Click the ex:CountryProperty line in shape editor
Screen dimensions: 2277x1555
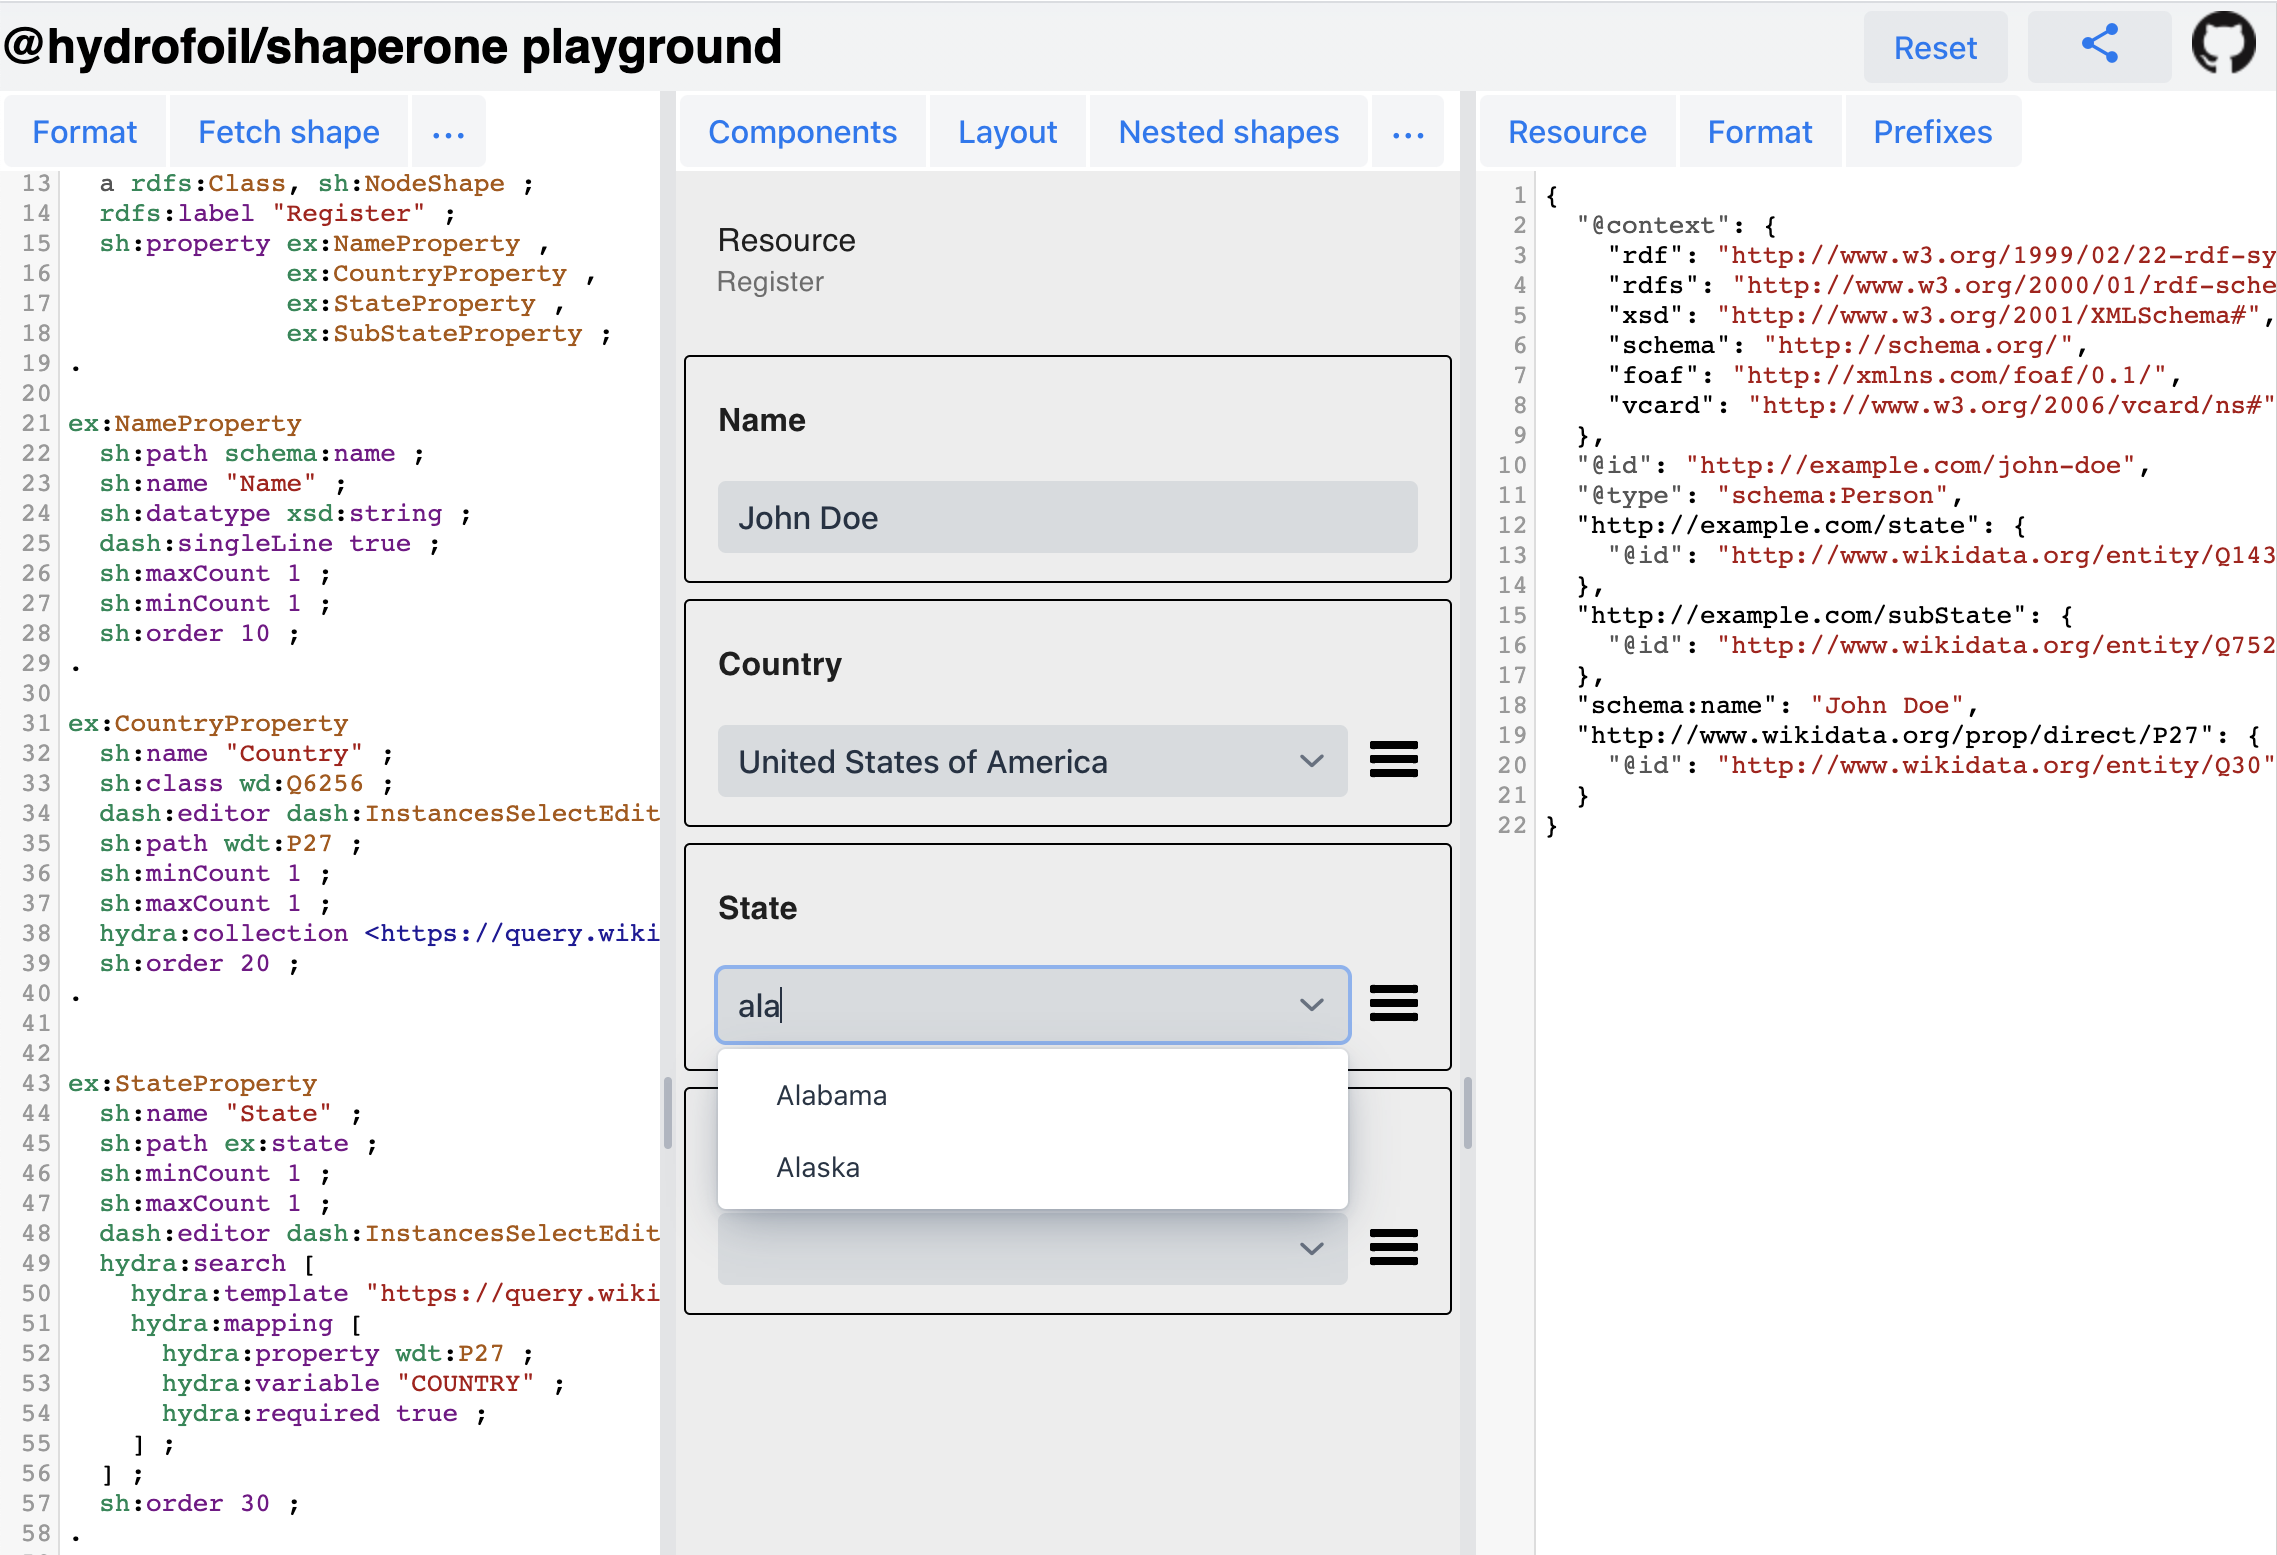[x=208, y=723]
